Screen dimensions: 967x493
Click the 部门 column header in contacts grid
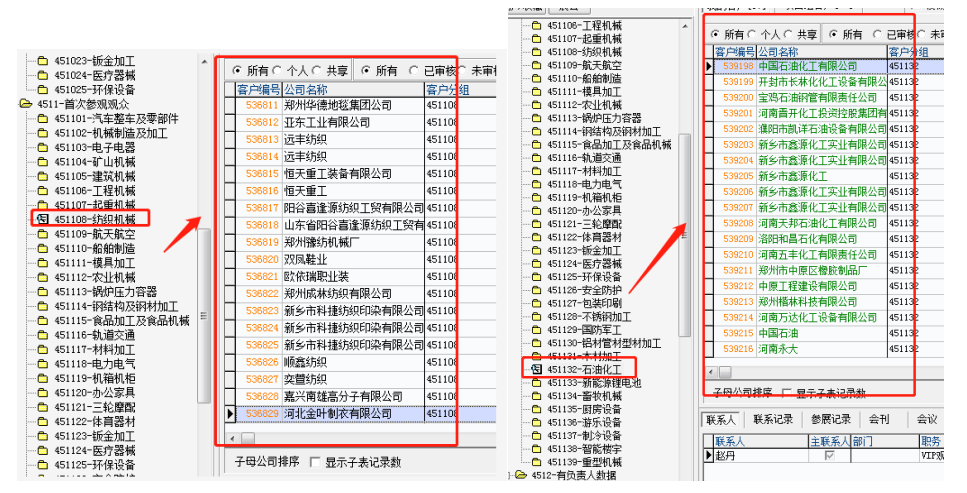click(x=885, y=442)
